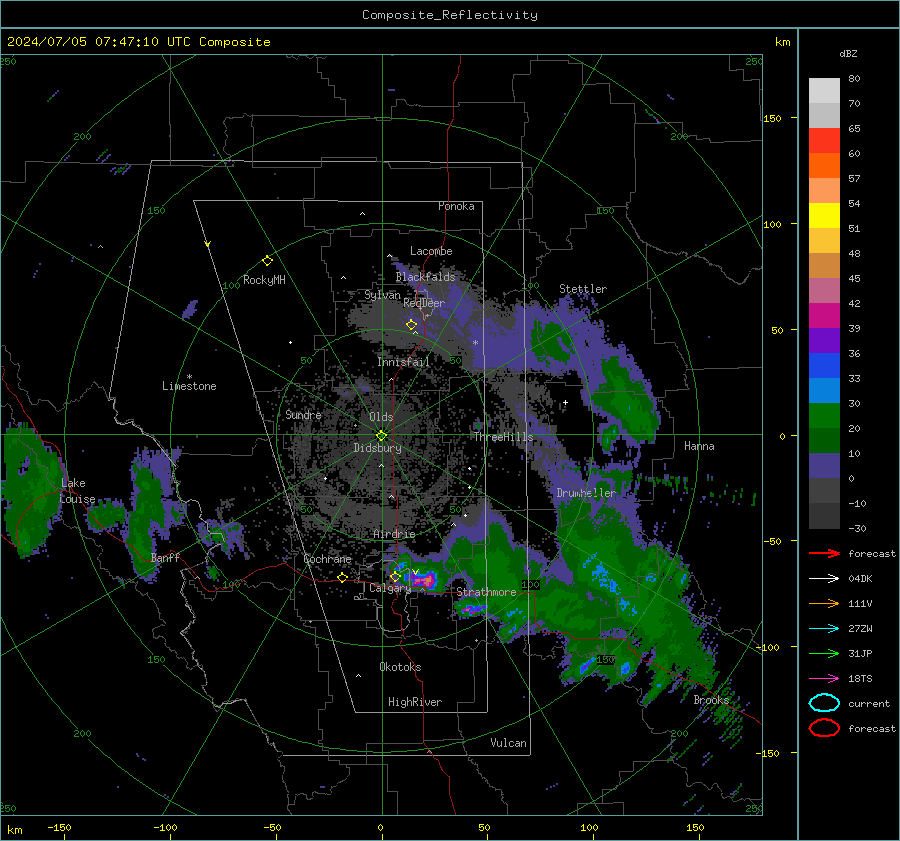Click the Okotoks town label
900x841 pixels.
(400, 667)
